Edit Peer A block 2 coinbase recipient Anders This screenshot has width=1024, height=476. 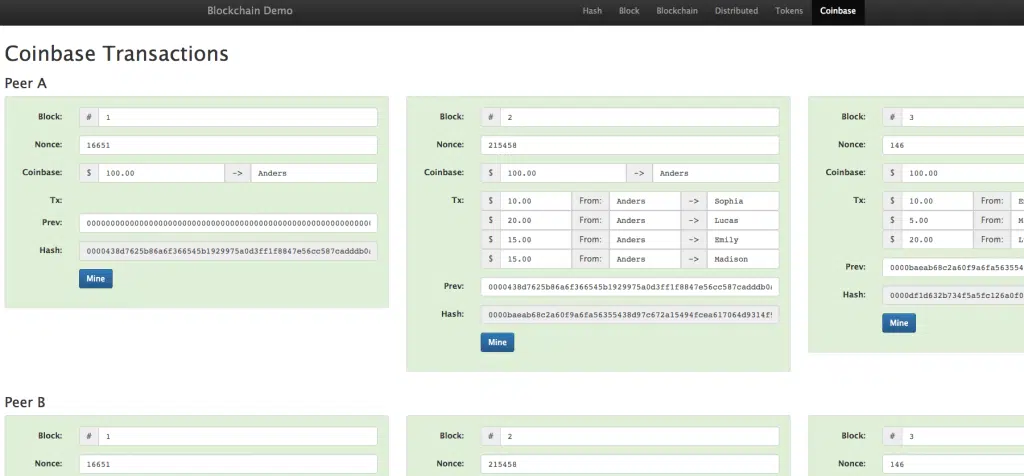point(716,173)
